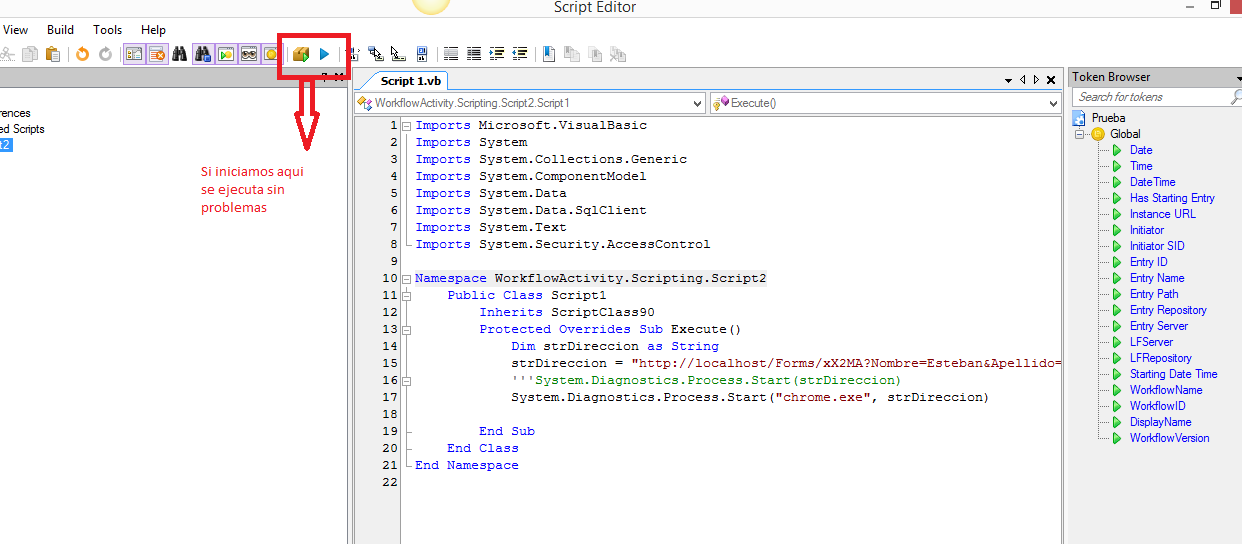
Task: Click the 'End Namespace' line in the editor
Action: click(x=467, y=465)
